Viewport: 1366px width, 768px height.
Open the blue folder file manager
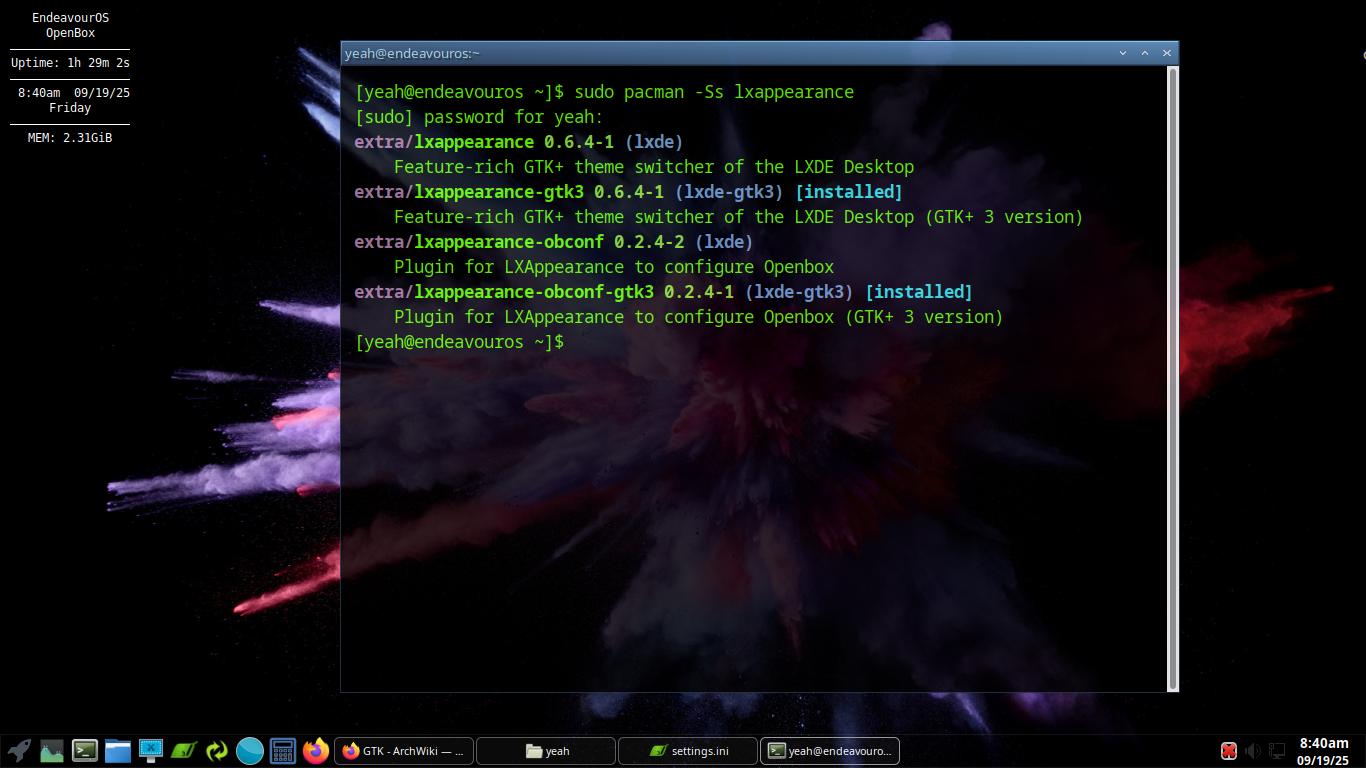[118, 750]
